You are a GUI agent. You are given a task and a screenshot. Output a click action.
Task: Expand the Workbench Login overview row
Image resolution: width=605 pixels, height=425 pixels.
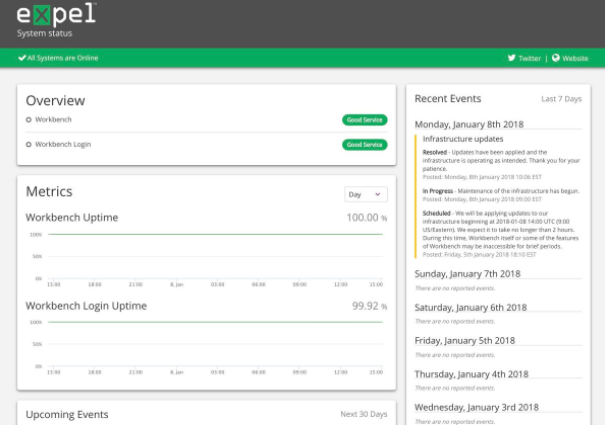206,144
